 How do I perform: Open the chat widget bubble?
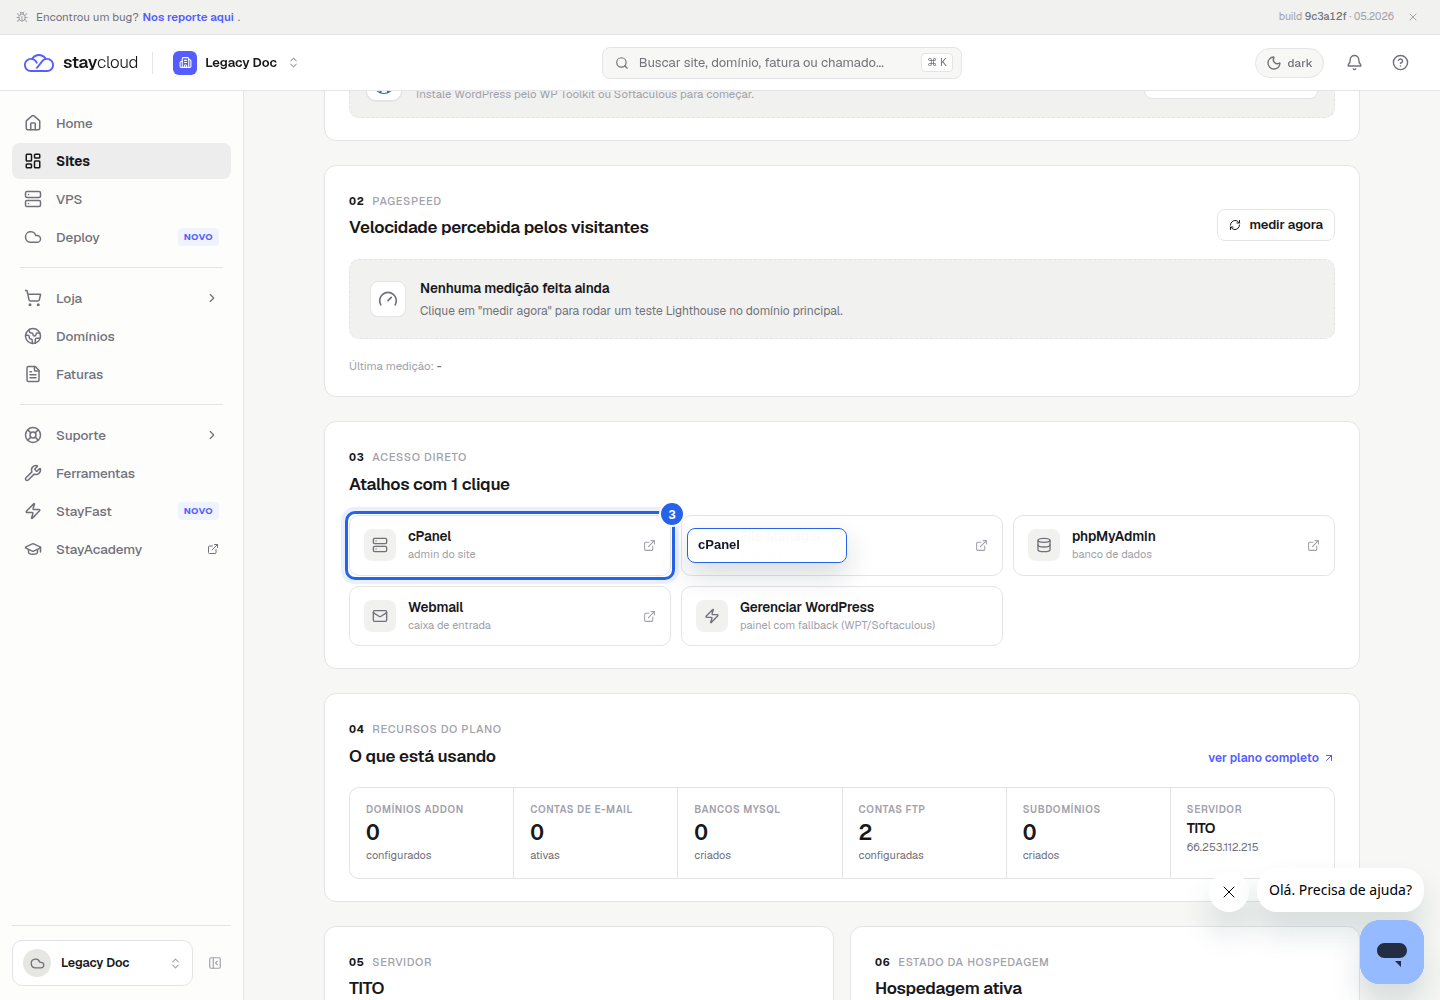pyautogui.click(x=1391, y=951)
